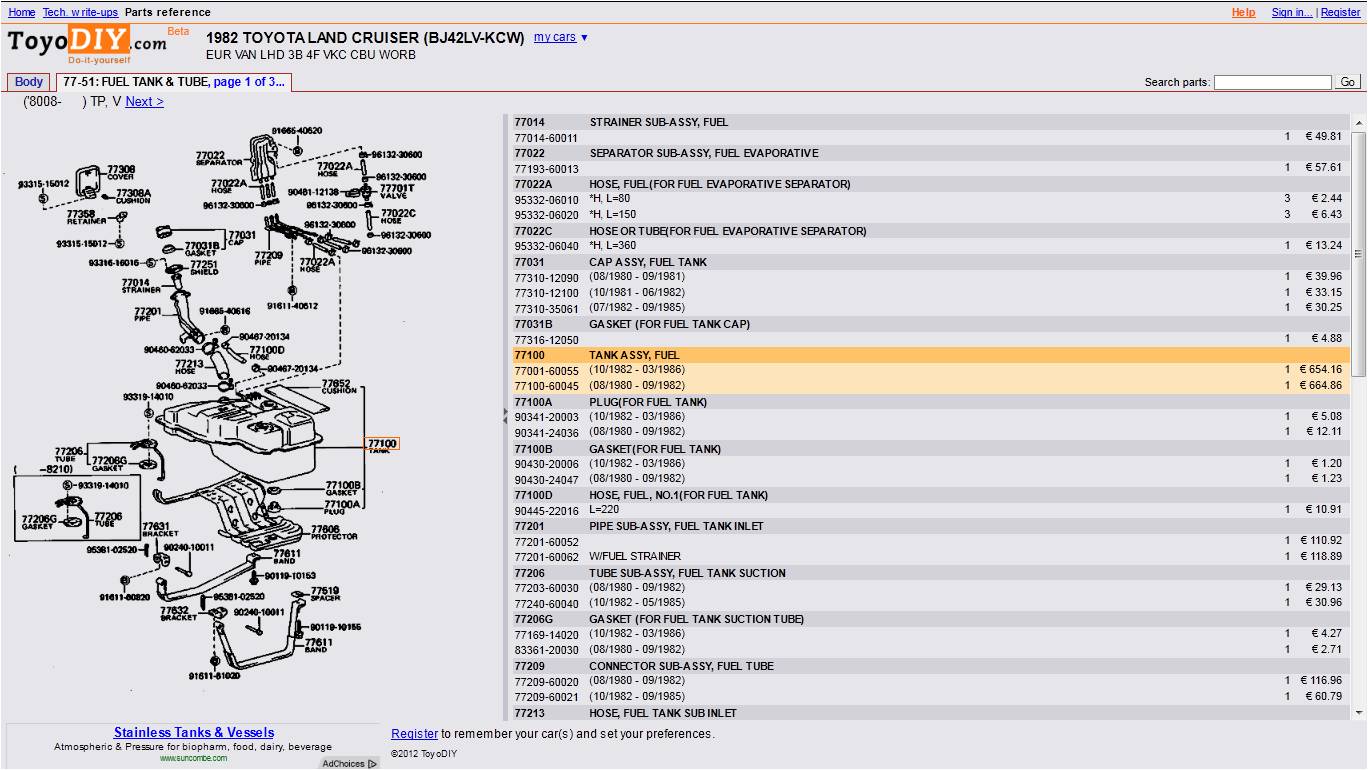Click the parts list scroll up arrow
The height and width of the screenshot is (770, 1368).
pos(1358,123)
